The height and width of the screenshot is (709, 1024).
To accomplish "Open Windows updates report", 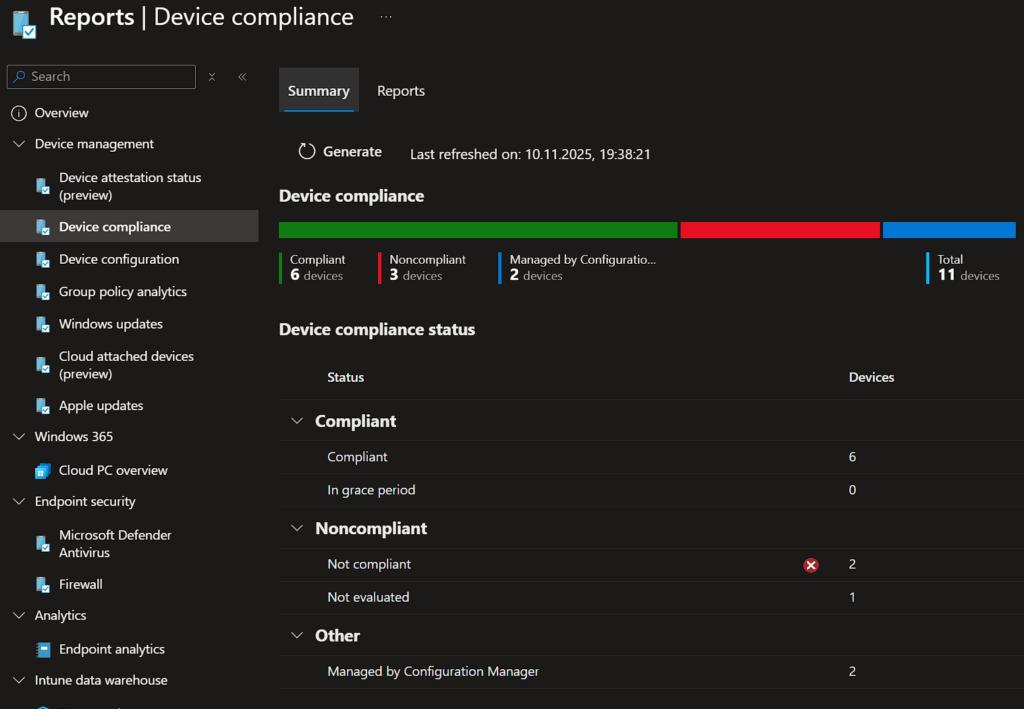I will point(110,324).
